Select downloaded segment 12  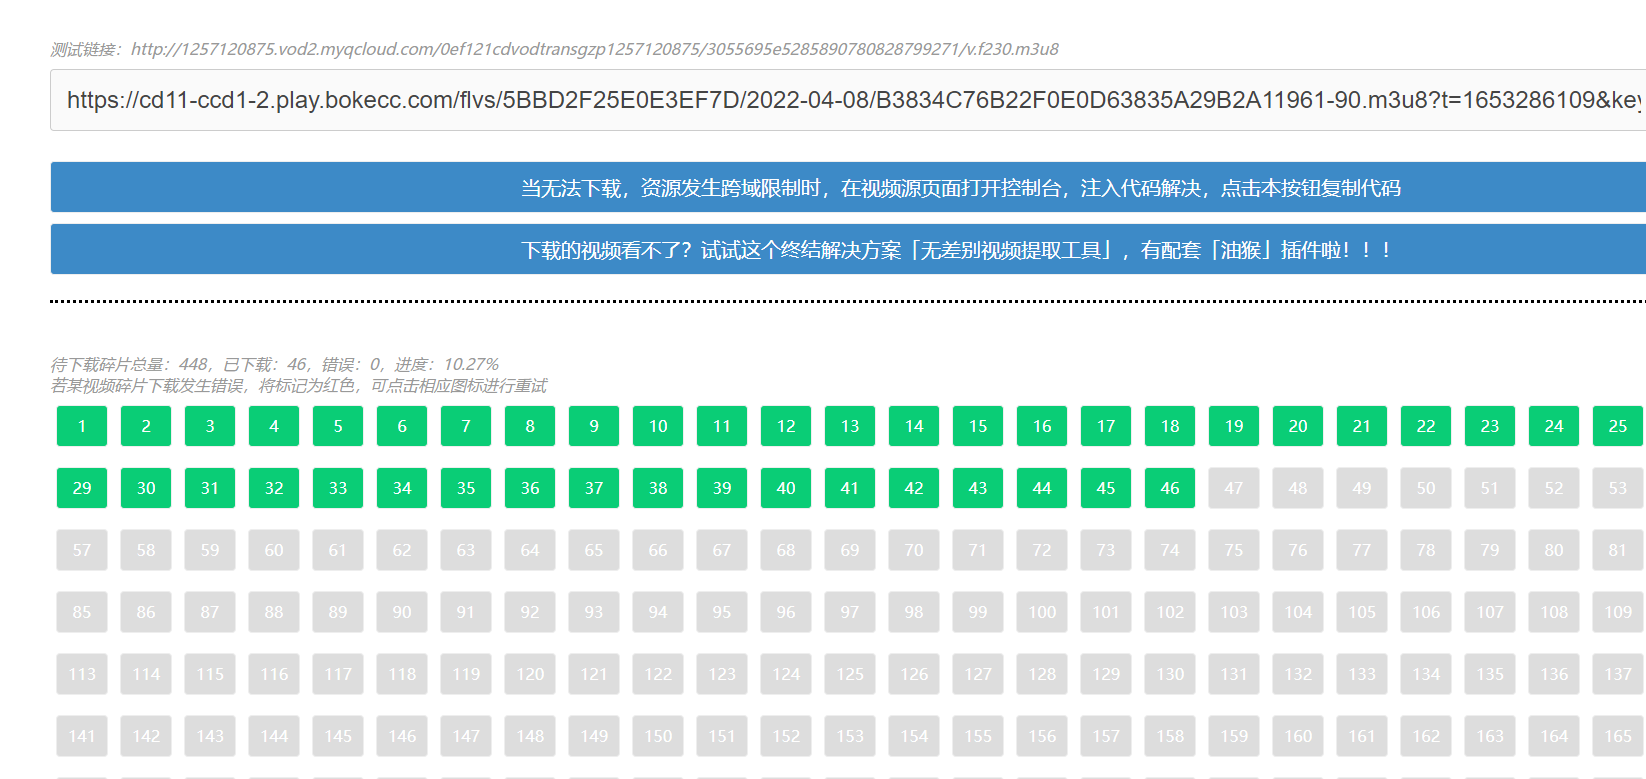coord(786,426)
